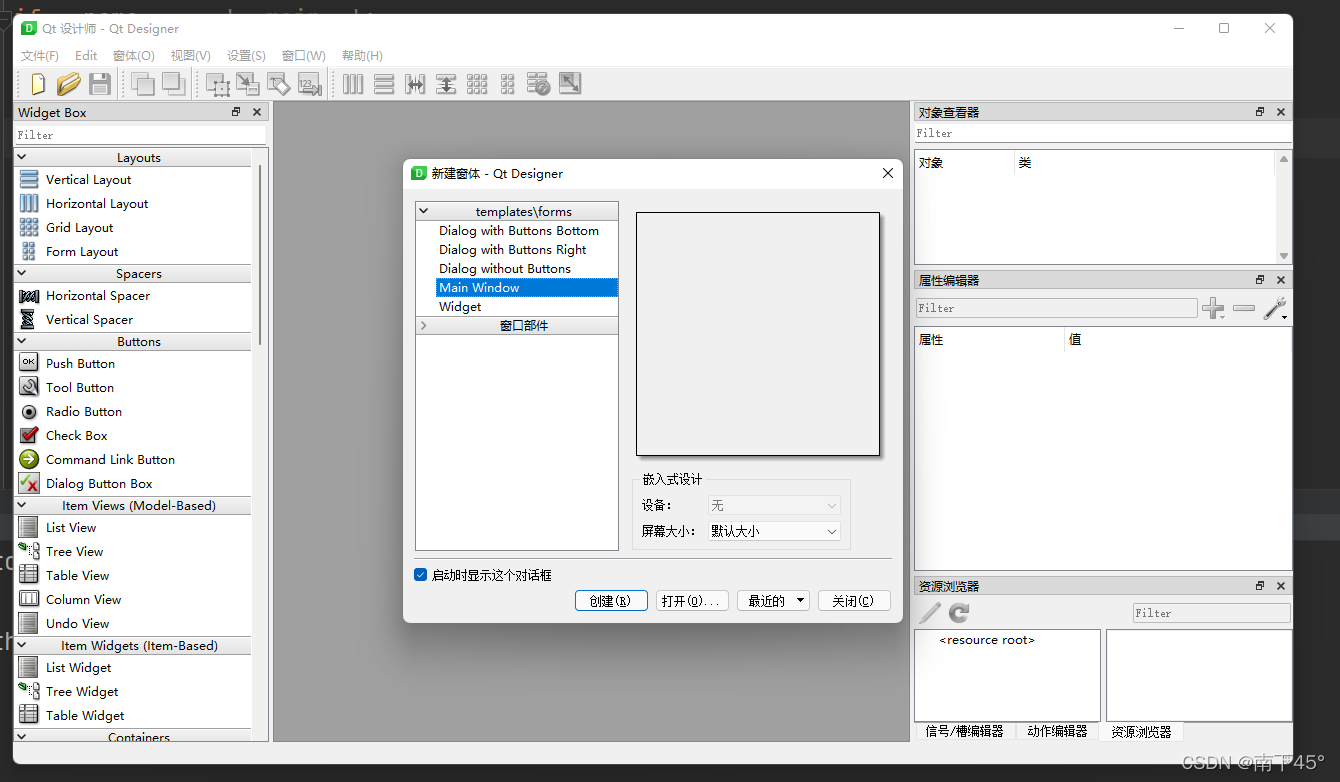Collapse the Buttons category in Widget Box
Viewport: 1340px width, 782px height.
22,341
